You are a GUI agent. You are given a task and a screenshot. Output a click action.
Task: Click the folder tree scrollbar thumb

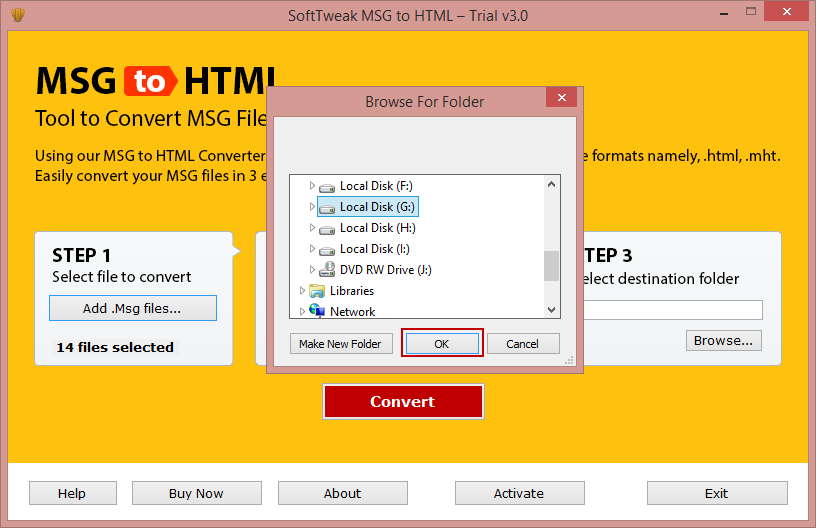point(552,266)
